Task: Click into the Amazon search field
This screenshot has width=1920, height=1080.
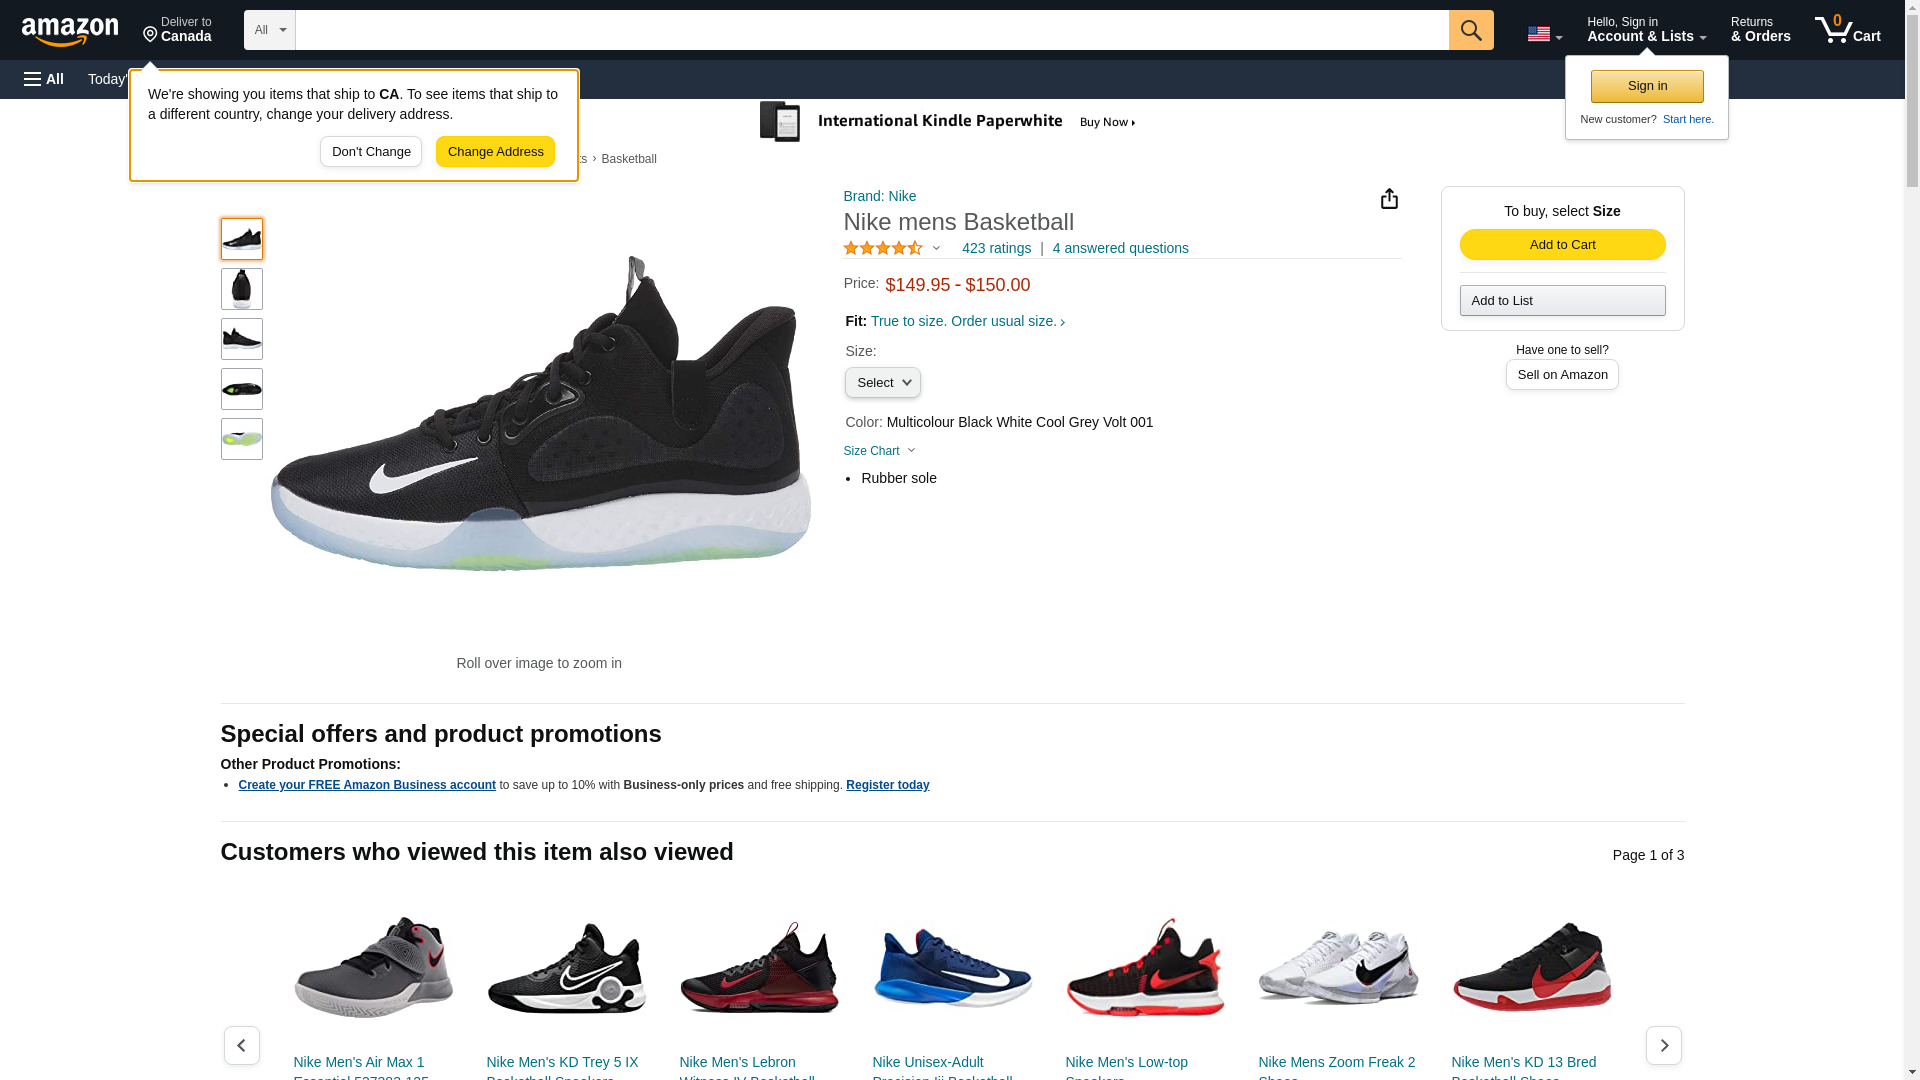Action: point(872,30)
